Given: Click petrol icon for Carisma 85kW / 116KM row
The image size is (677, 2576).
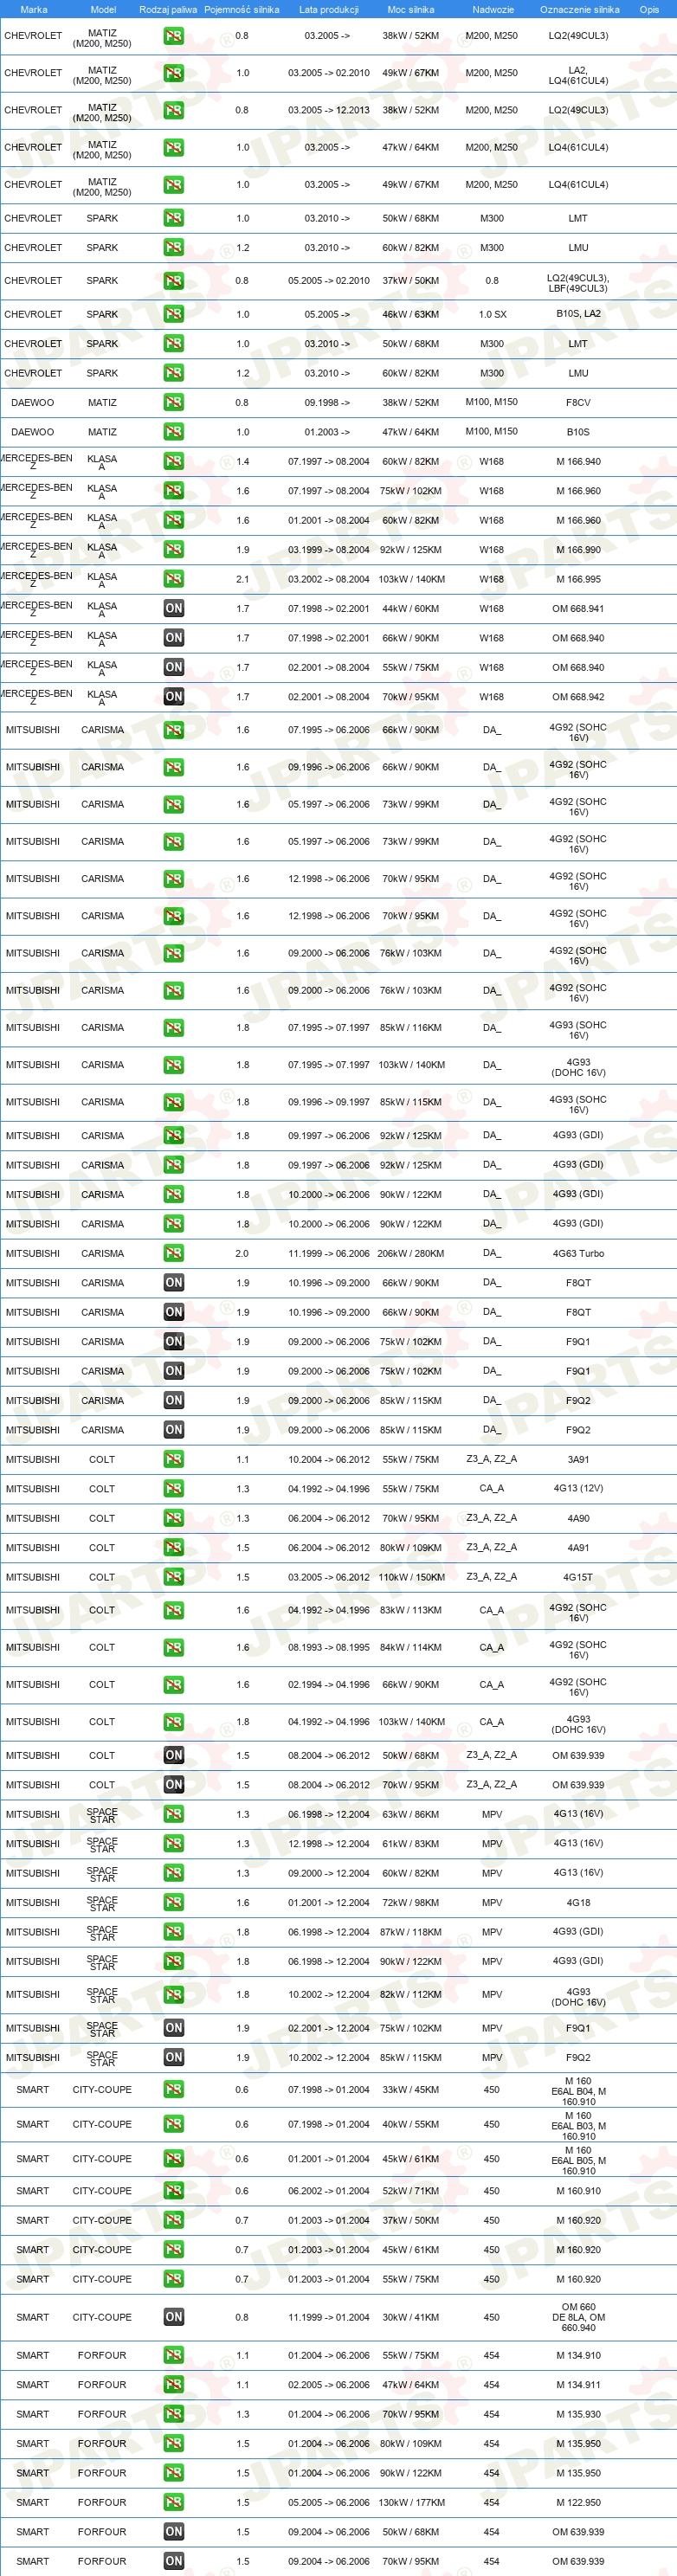Looking at the screenshot, I should tap(174, 1028).
